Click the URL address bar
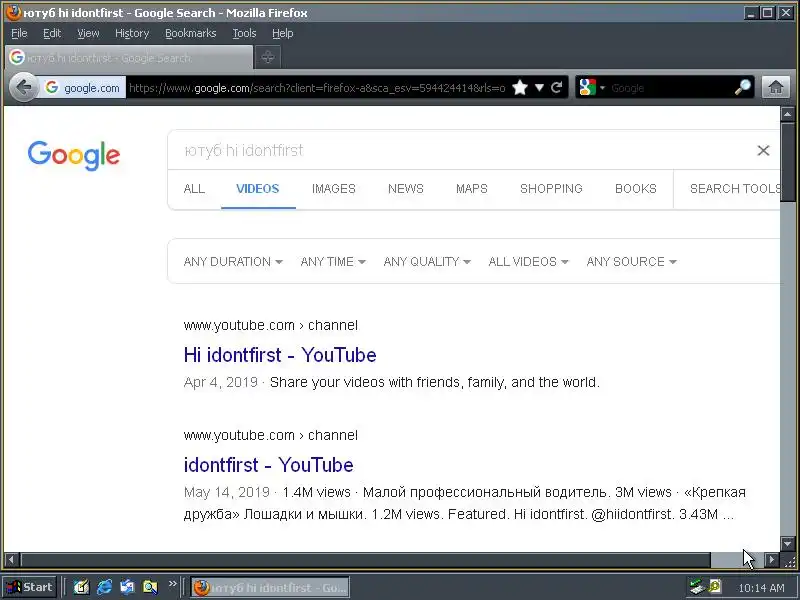 317,88
